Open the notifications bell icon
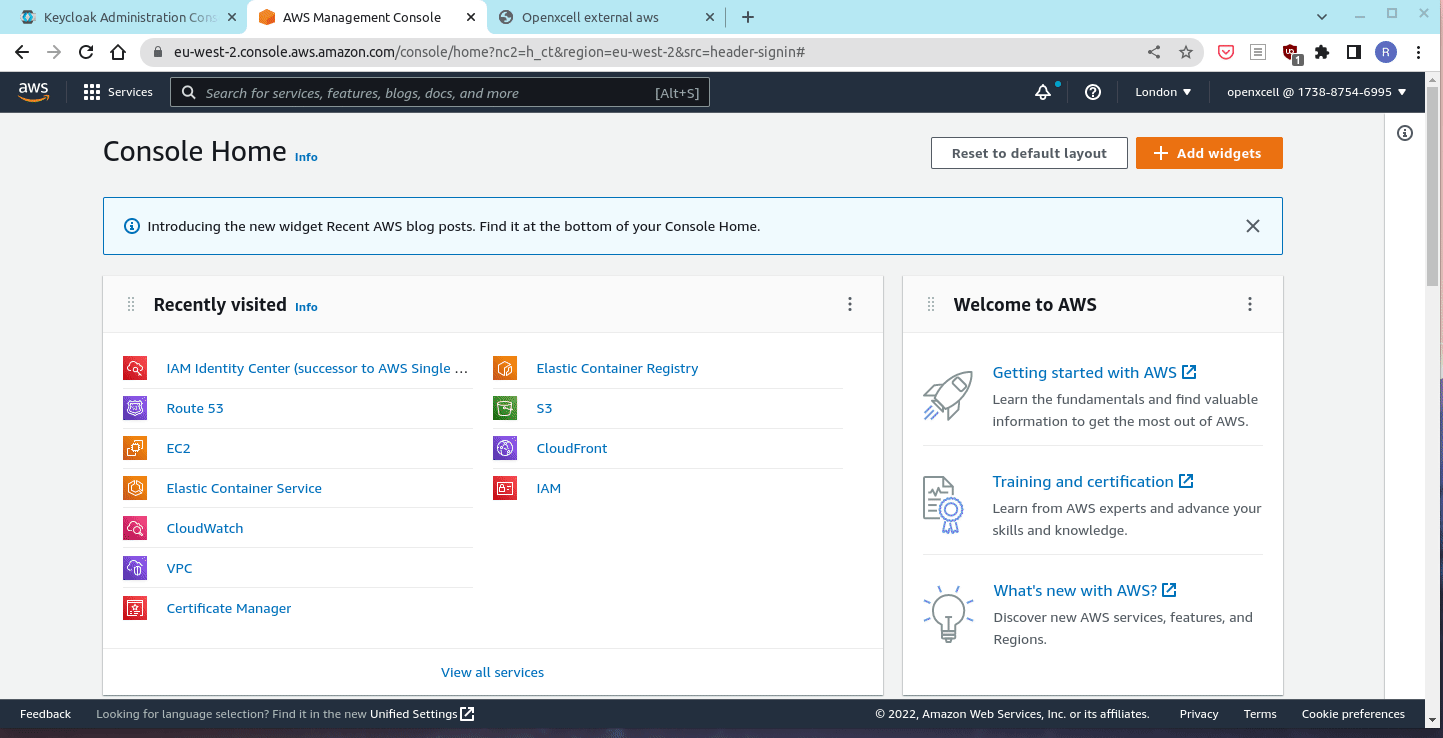The width and height of the screenshot is (1443, 738). point(1042,92)
